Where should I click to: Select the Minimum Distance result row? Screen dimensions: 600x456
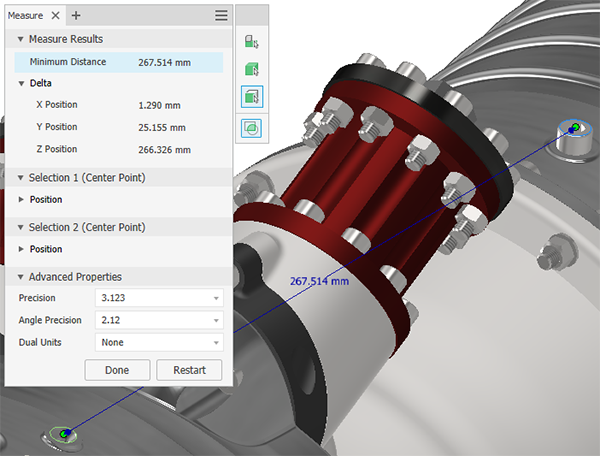[119, 62]
